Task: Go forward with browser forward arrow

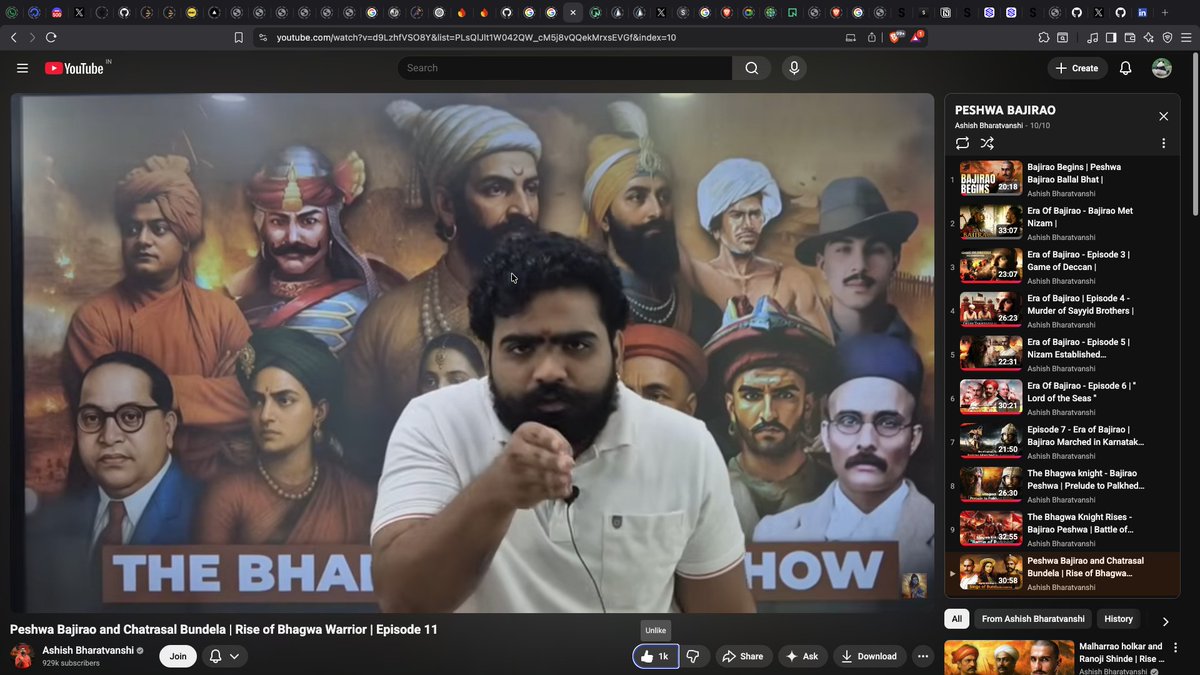Action: point(32,37)
